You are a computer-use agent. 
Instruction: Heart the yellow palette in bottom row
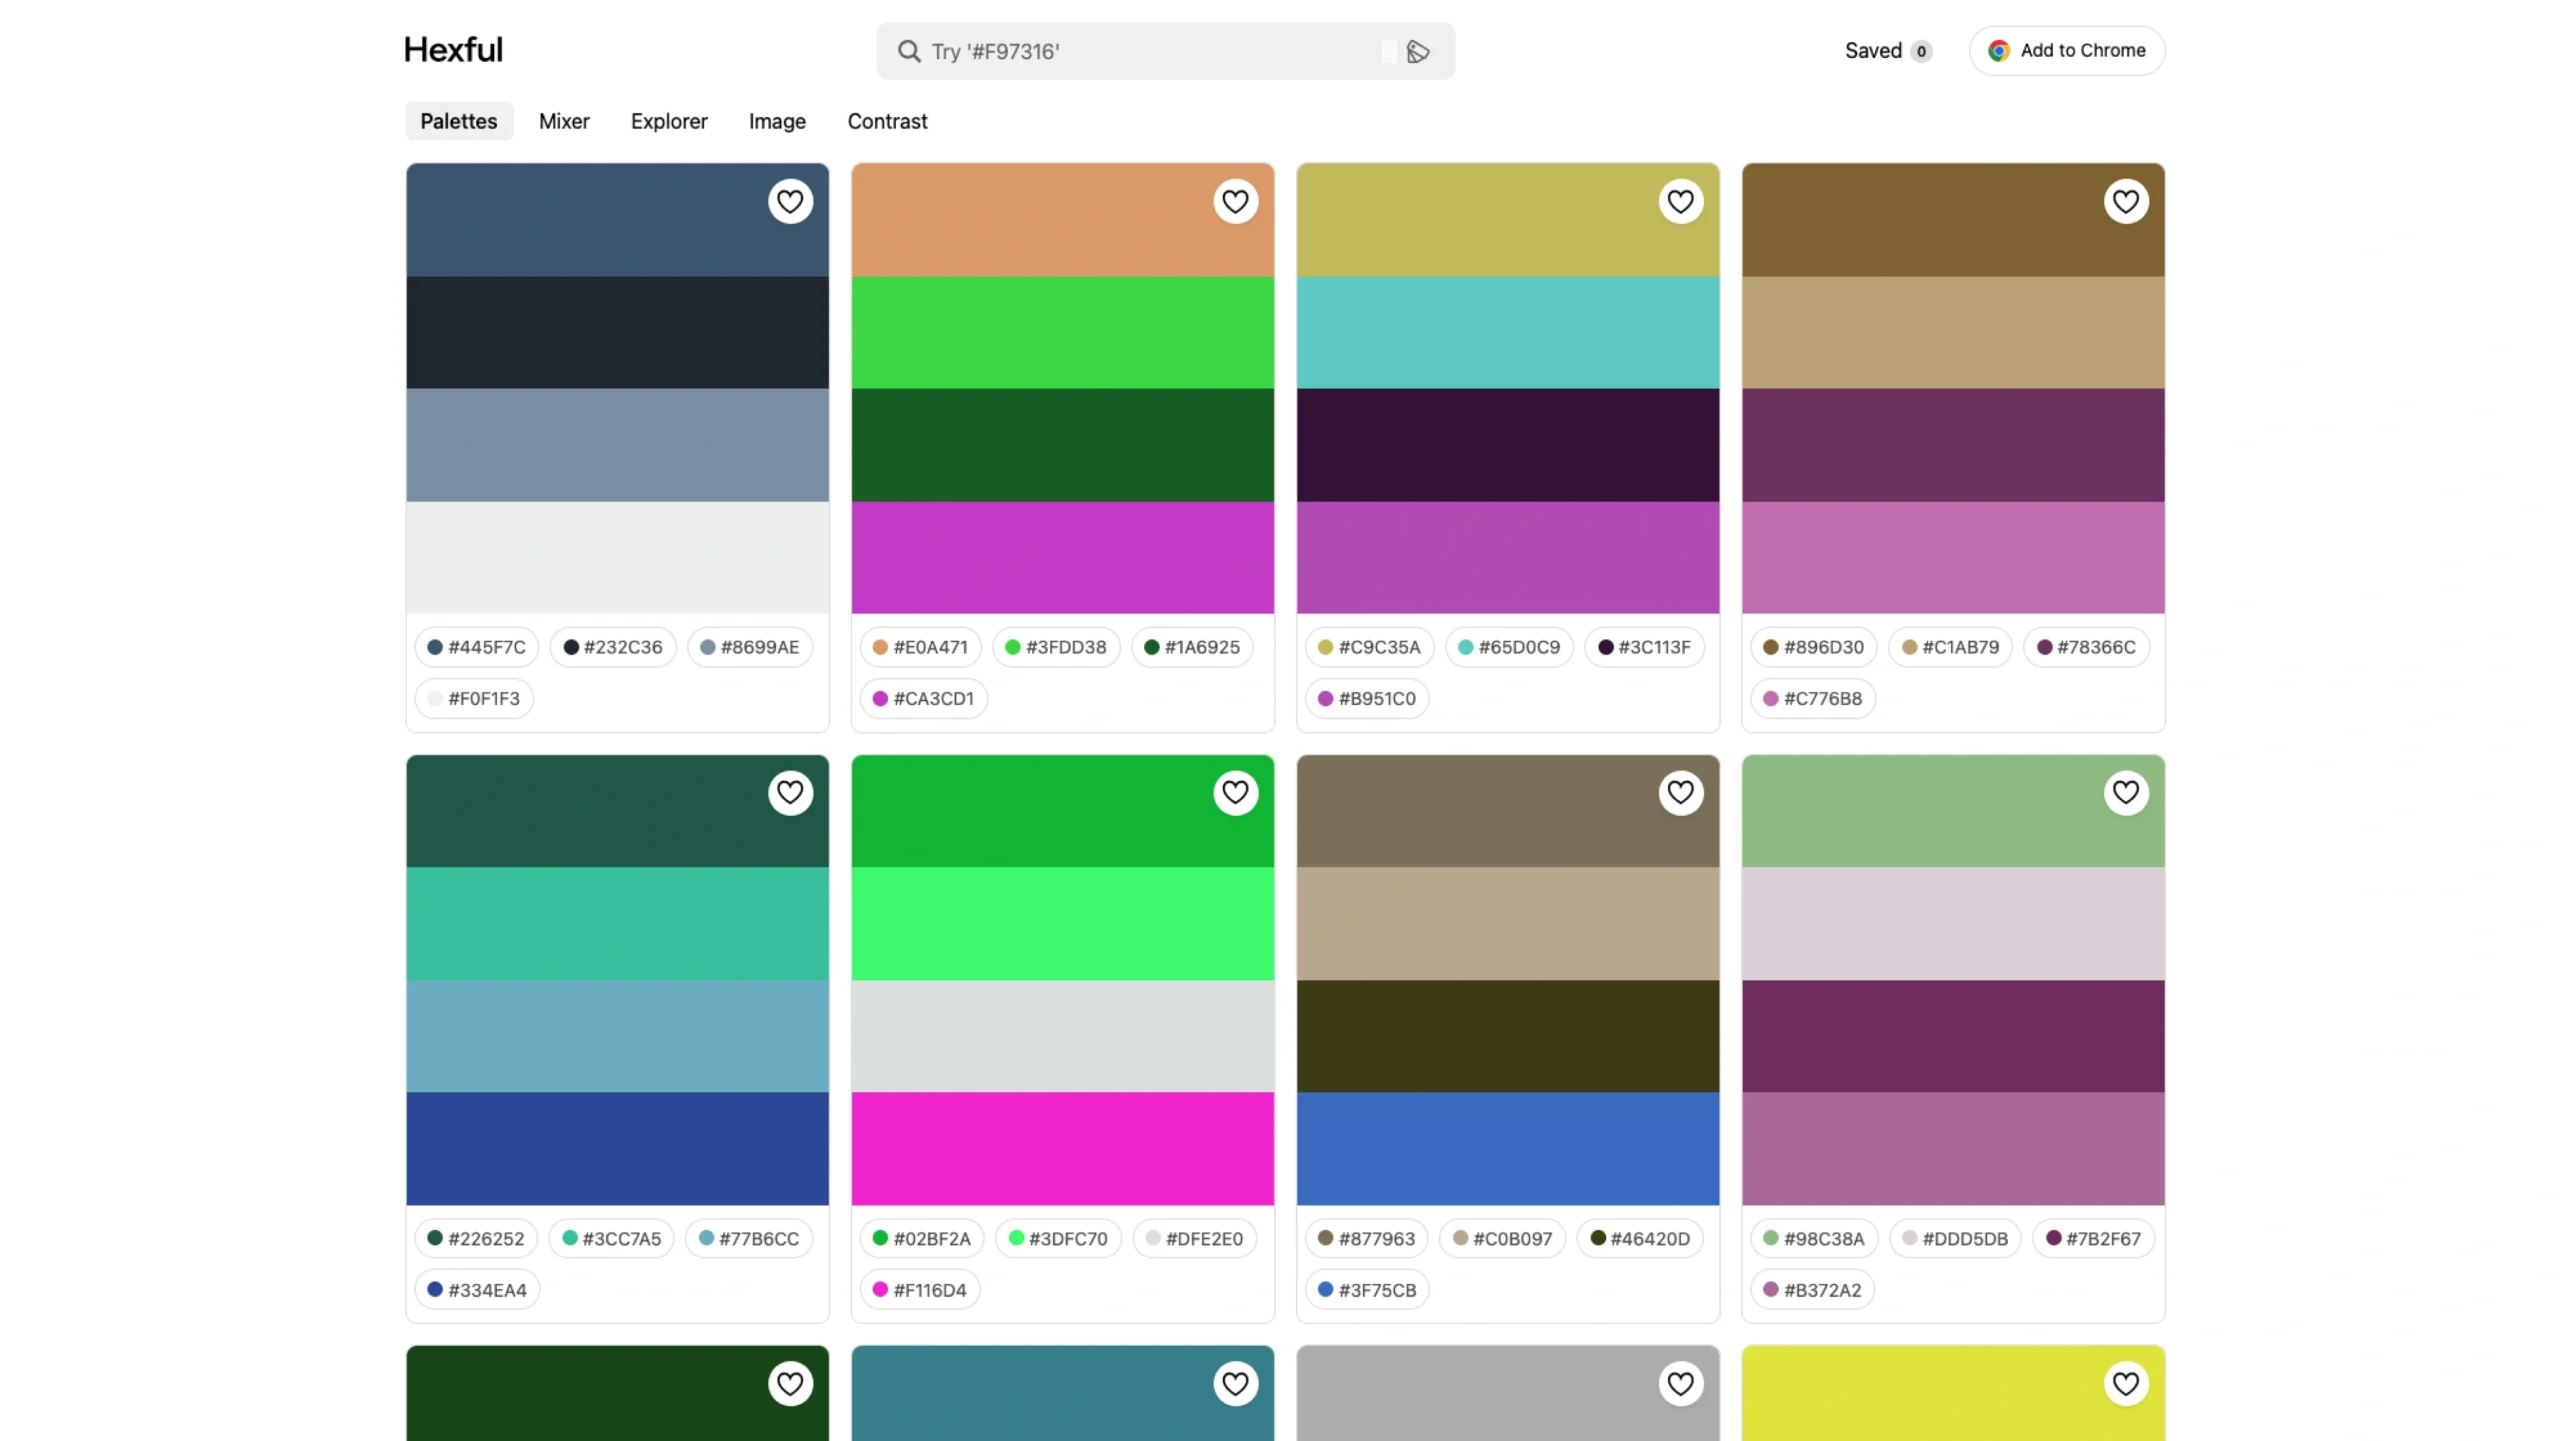[x=2125, y=1384]
